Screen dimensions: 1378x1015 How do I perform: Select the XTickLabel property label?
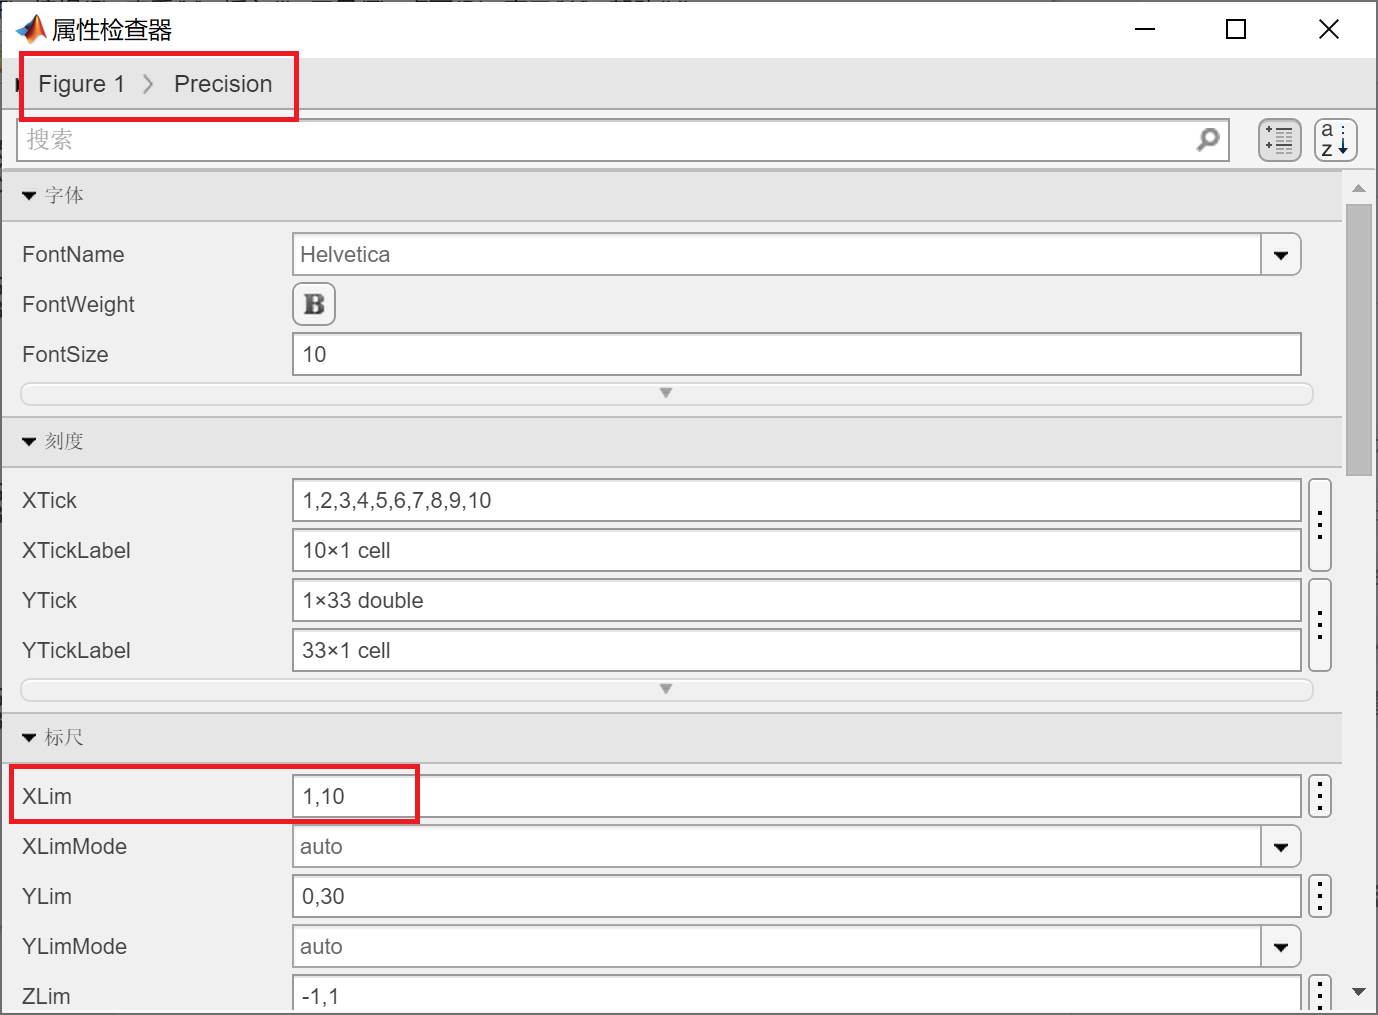76,550
